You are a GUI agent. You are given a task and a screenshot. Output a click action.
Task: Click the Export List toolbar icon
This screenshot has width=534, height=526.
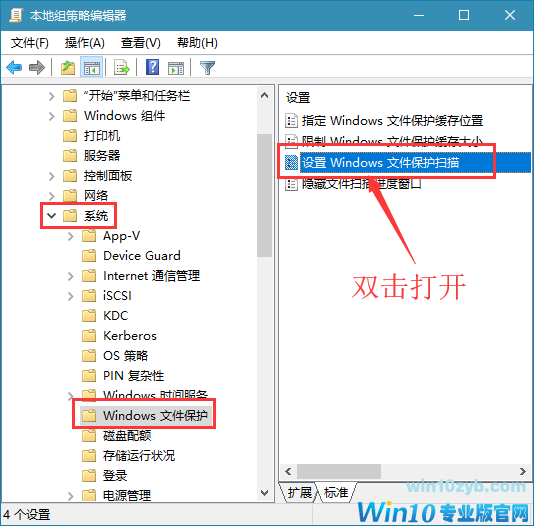pyautogui.click(x=122, y=67)
